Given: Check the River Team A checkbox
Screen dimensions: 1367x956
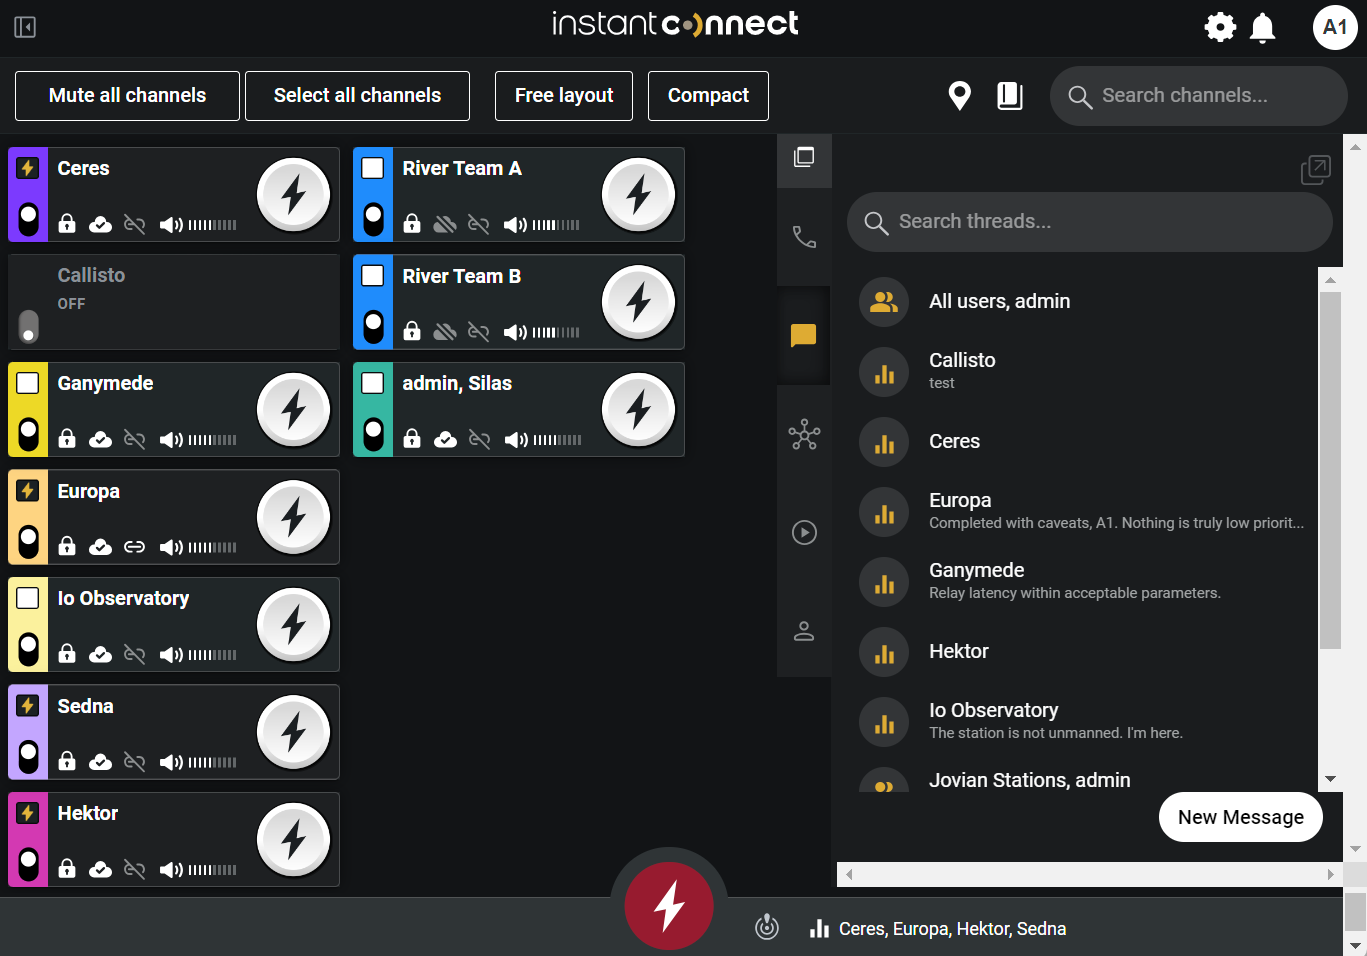Looking at the screenshot, I should 373,168.
